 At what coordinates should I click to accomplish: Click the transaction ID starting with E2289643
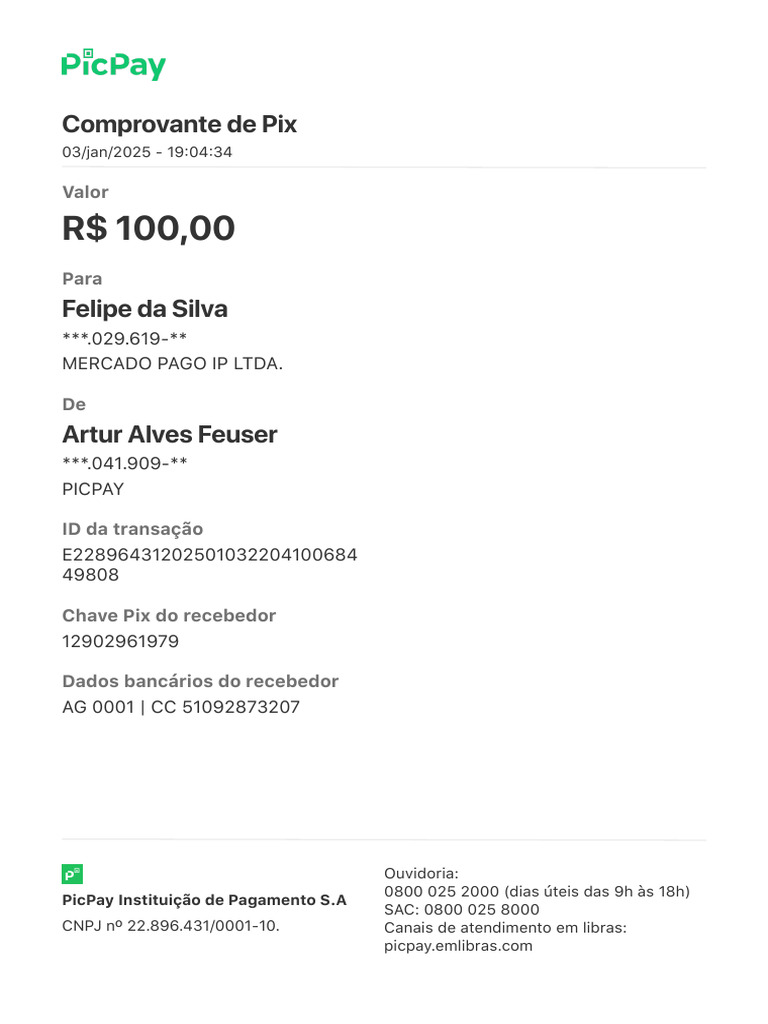click(209, 555)
